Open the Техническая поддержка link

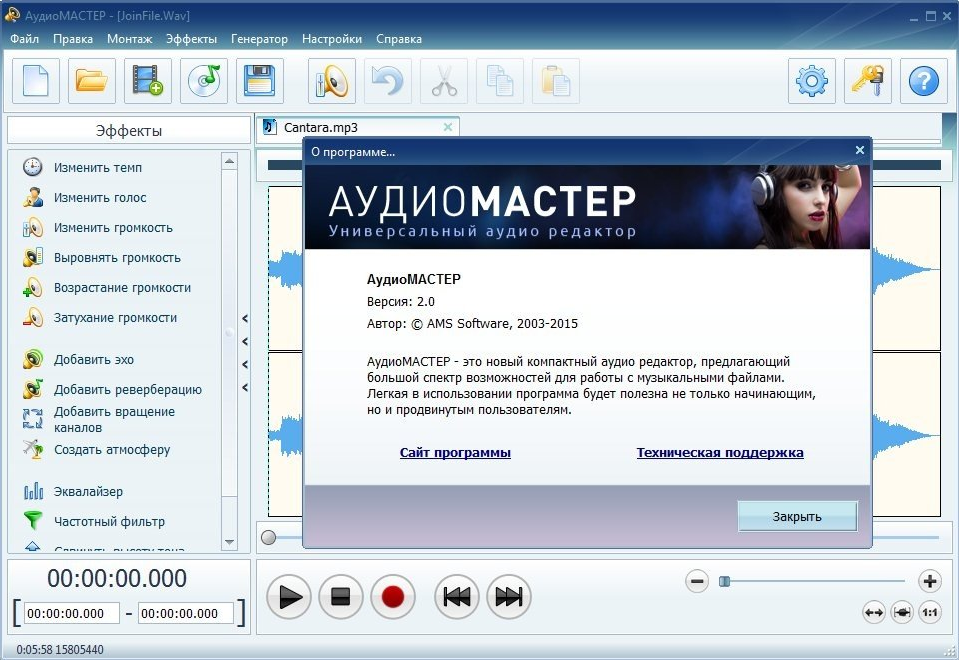[719, 453]
